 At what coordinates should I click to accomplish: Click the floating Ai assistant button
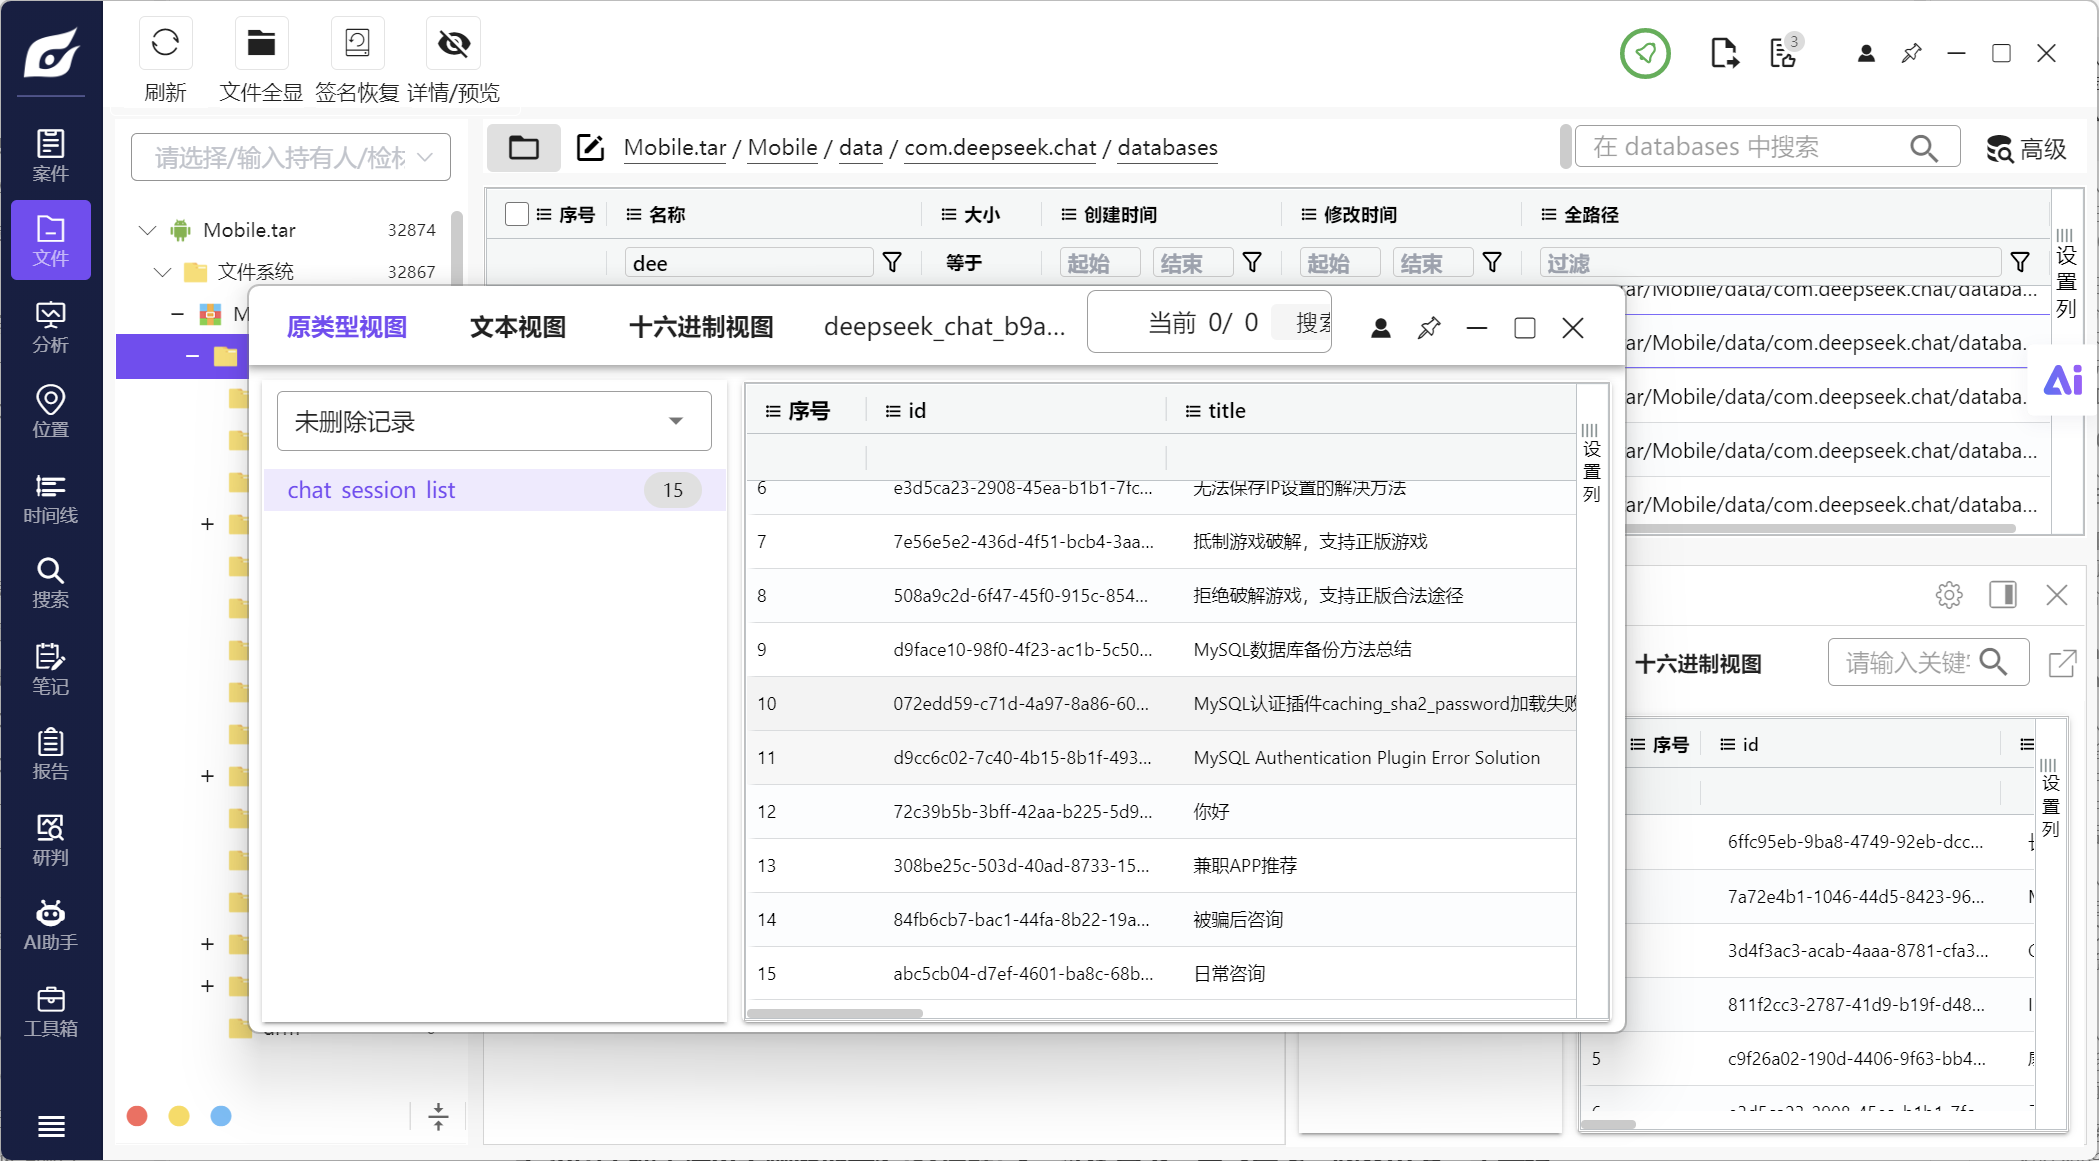click(2063, 380)
